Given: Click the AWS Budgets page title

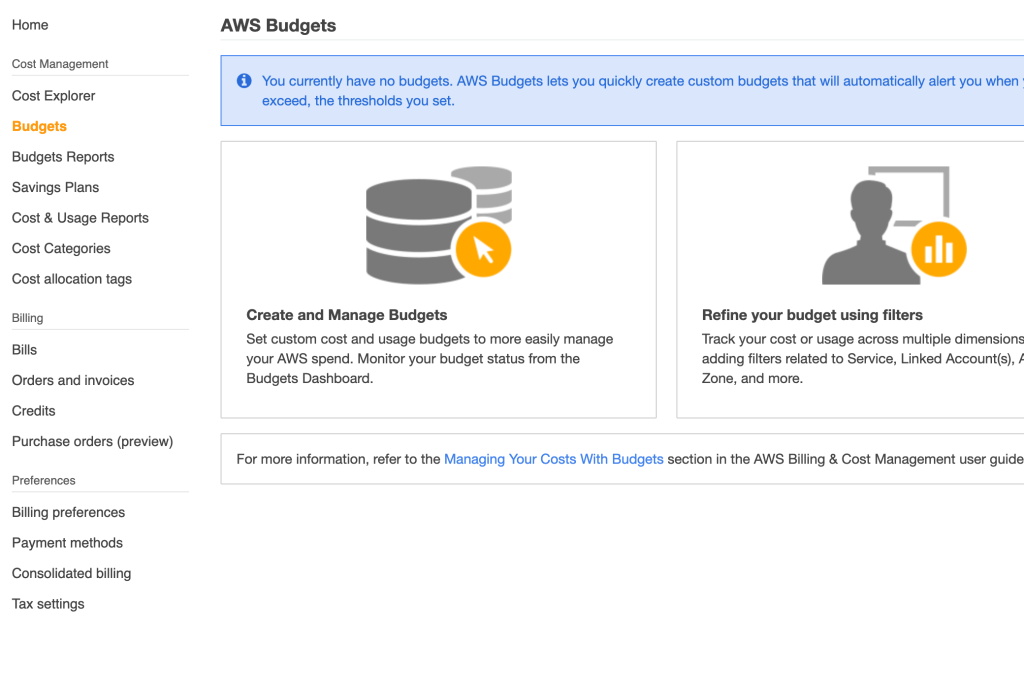Looking at the screenshot, I should click(278, 25).
